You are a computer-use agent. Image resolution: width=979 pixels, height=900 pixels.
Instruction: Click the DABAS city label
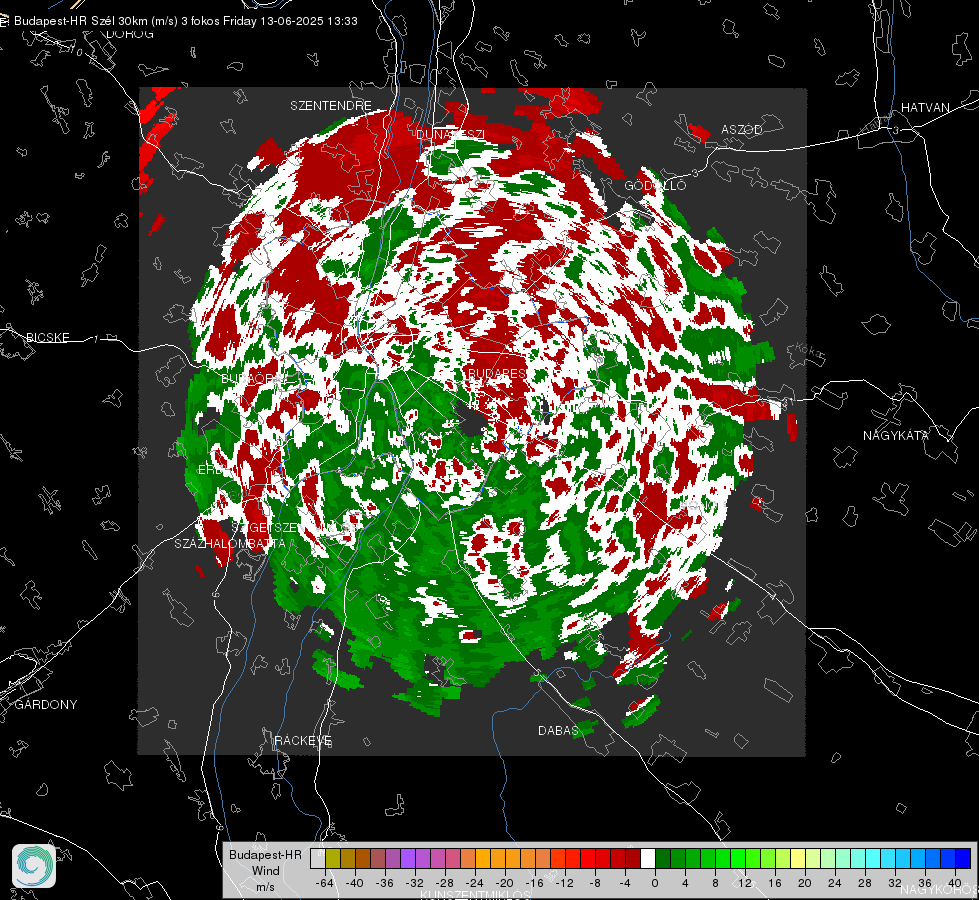point(558,730)
